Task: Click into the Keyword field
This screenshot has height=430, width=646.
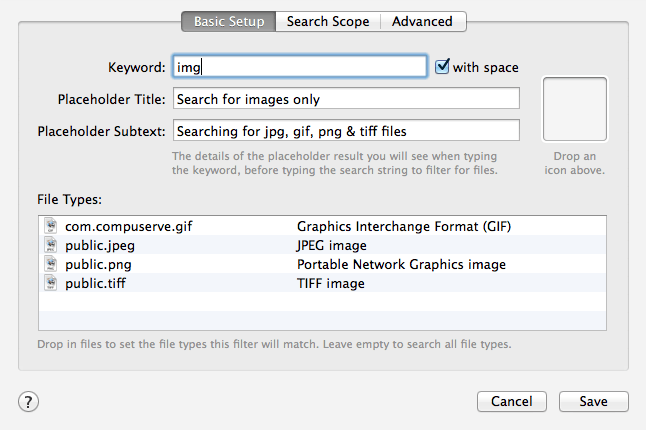Action: [x=300, y=66]
